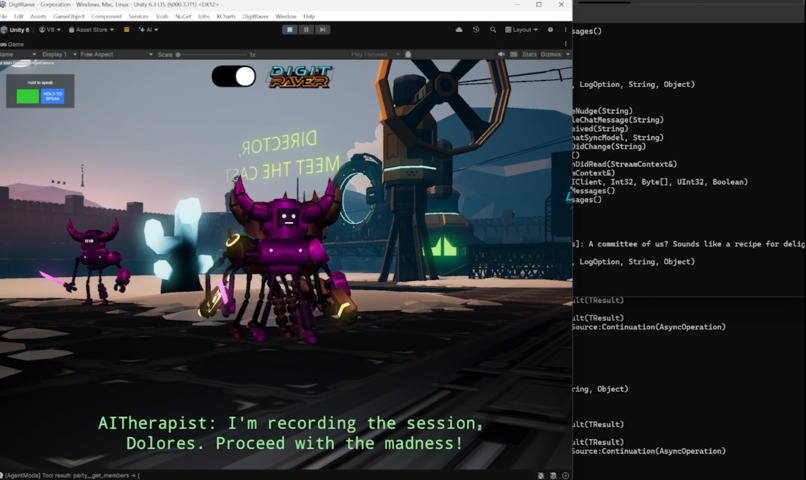Open the GameObject menu

pos(69,16)
